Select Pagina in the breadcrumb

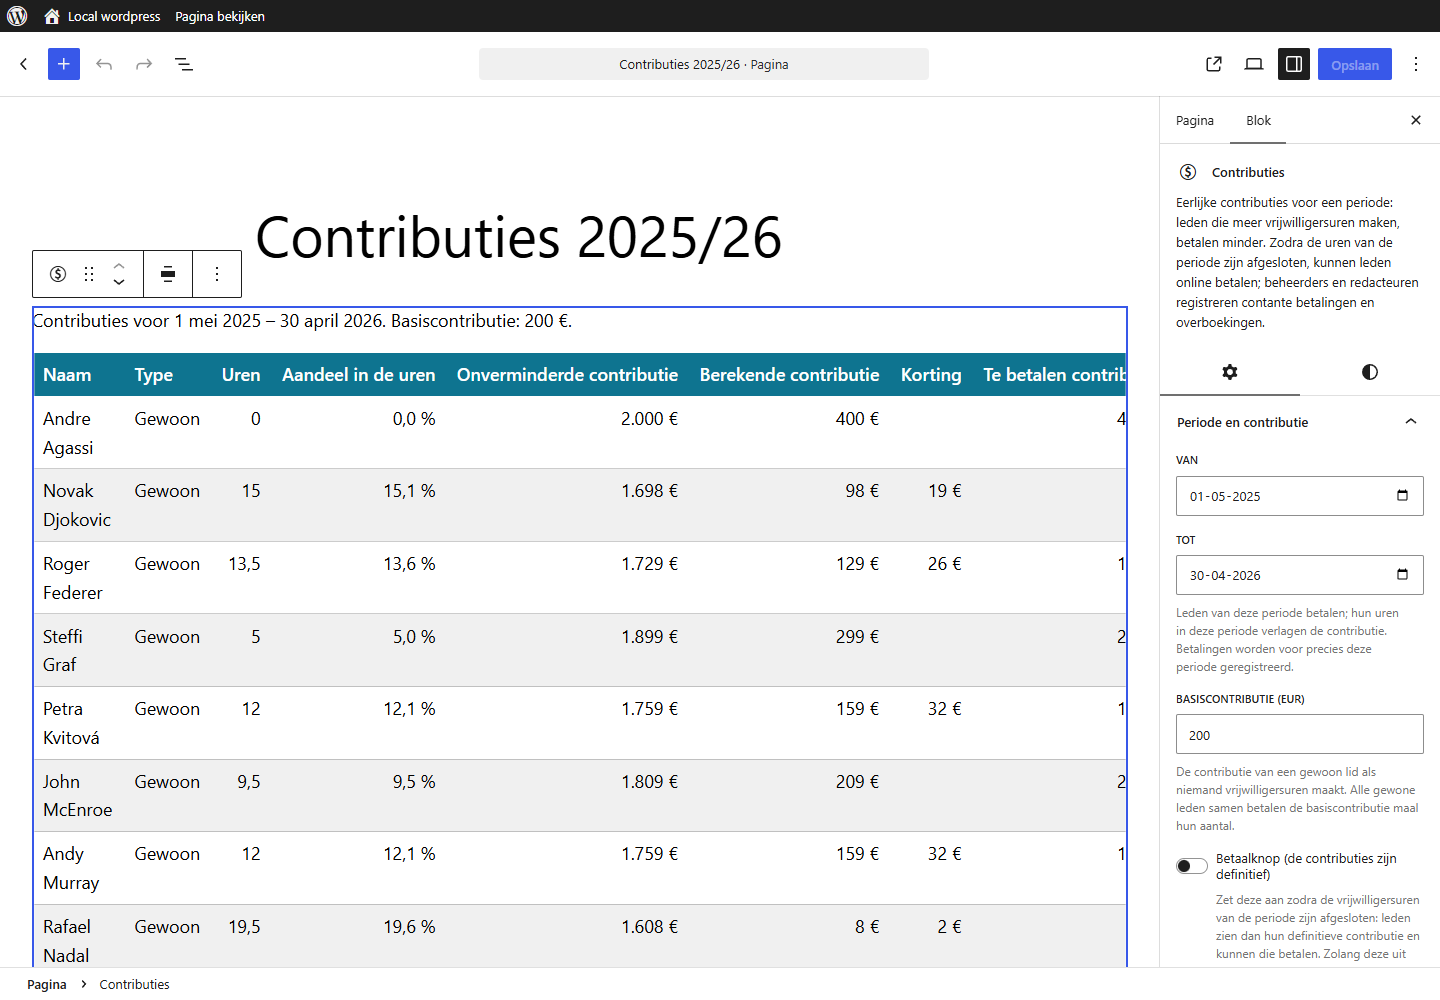click(47, 984)
